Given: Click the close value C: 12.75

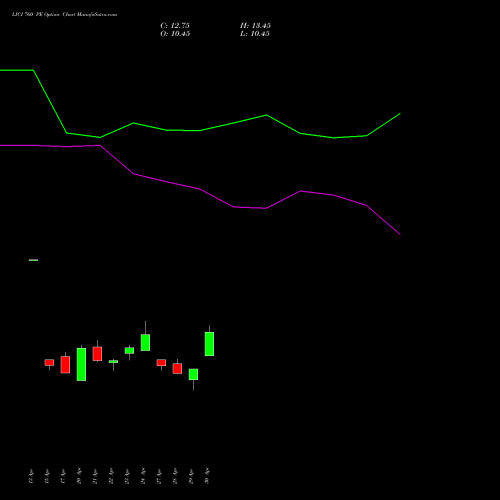Looking at the screenshot, I should (x=175, y=26).
